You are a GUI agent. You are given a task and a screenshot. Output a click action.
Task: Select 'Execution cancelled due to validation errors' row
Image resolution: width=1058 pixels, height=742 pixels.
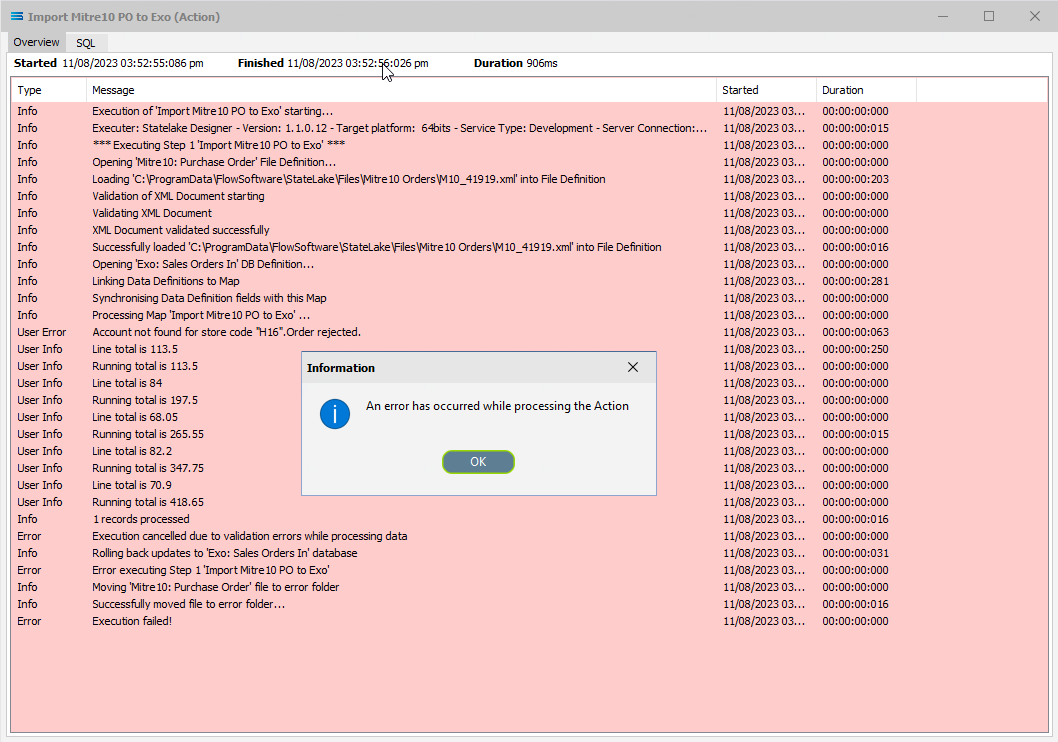click(529, 536)
